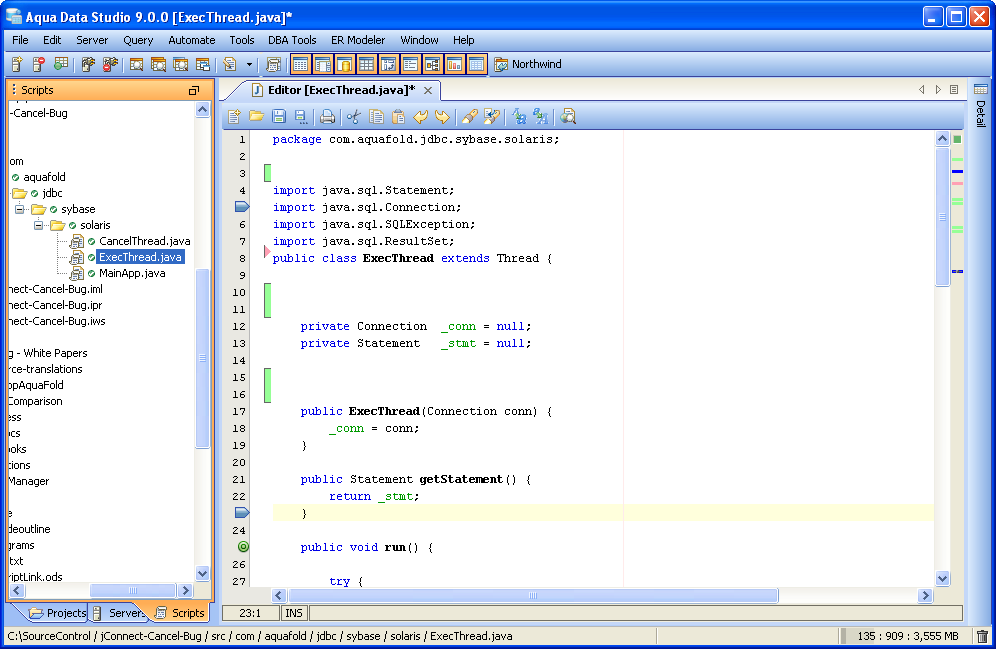Image resolution: width=996 pixels, height=649 pixels.
Task: Toggle the bookmark marker beside line 5
Action: pos(241,207)
